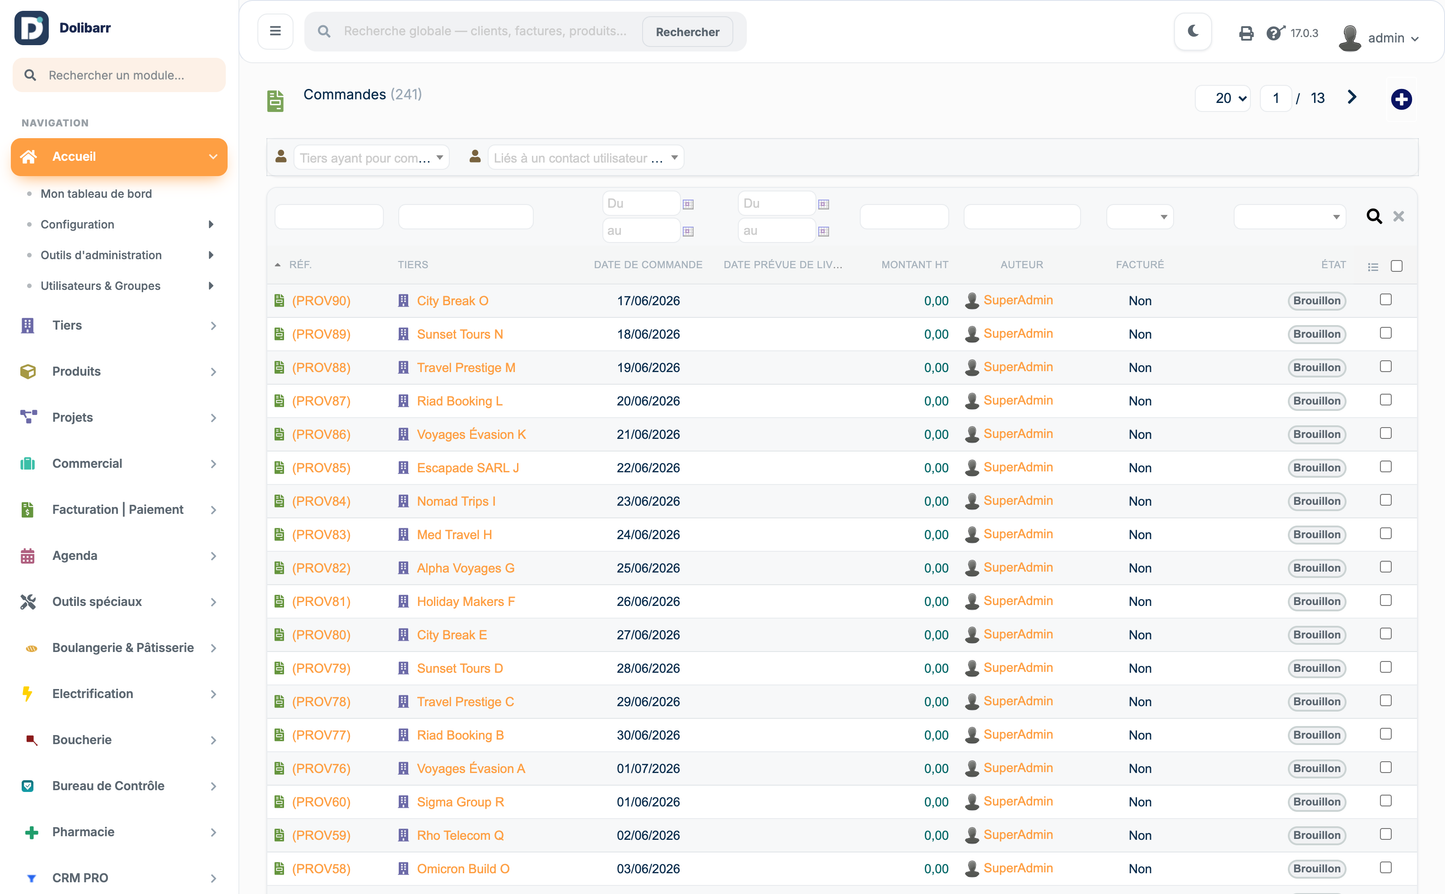Image resolution: width=1445 pixels, height=894 pixels.
Task: Go to next page arrow
Action: pyautogui.click(x=1352, y=97)
